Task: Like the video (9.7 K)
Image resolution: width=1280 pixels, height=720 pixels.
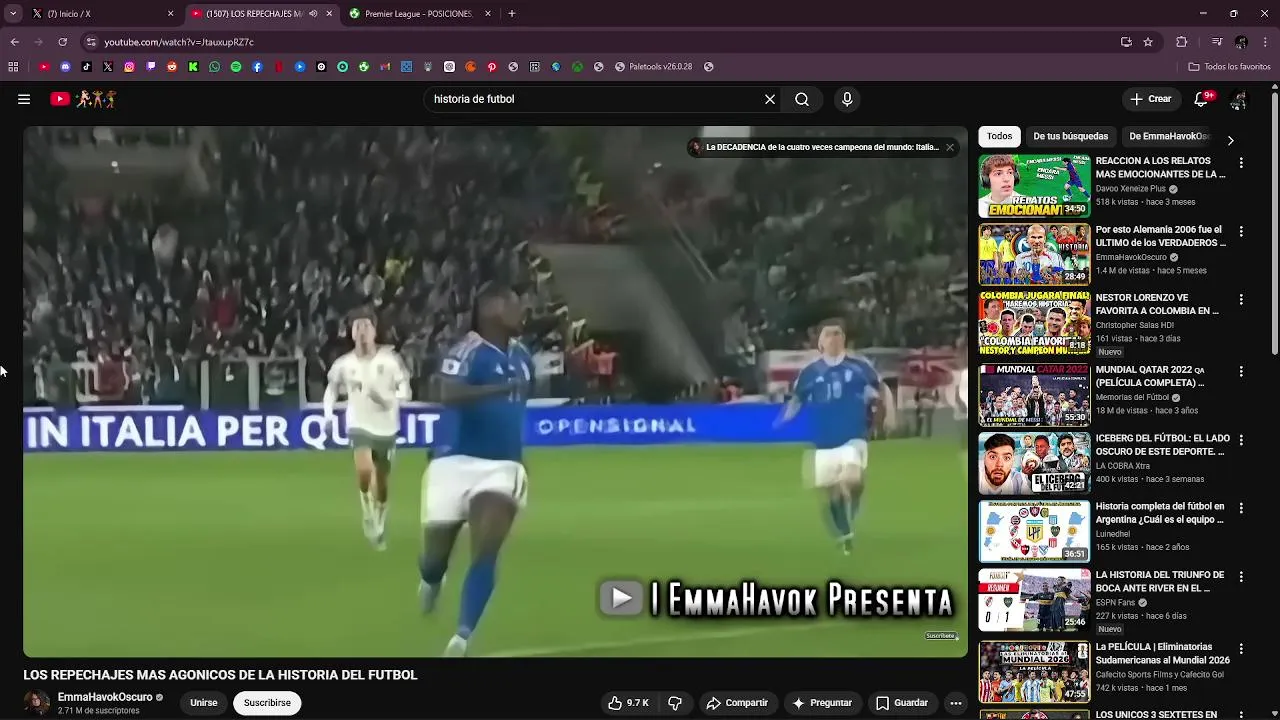Action: point(628,703)
